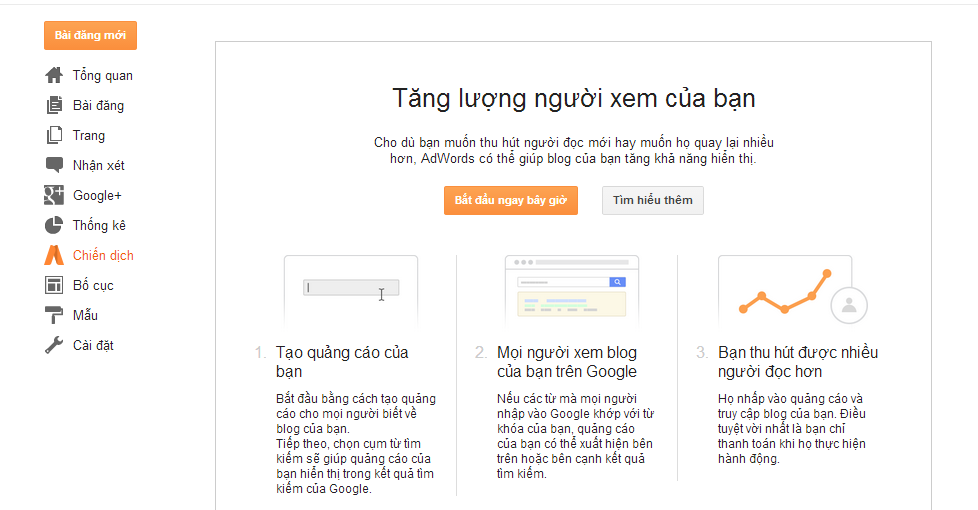Click the AdWords icon beside Chiến dịch

(54, 255)
